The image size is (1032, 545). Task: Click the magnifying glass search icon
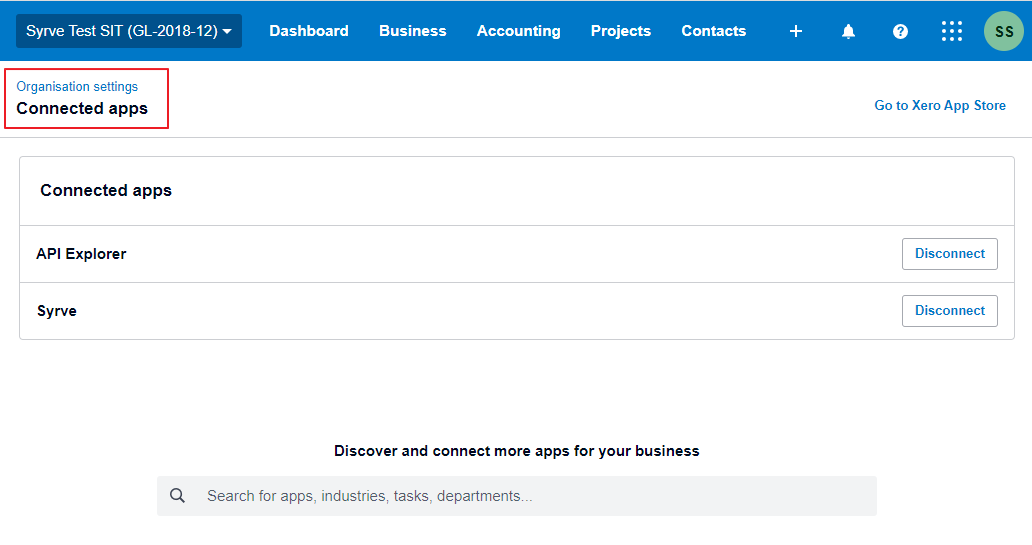pyautogui.click(x=178, y=496)
